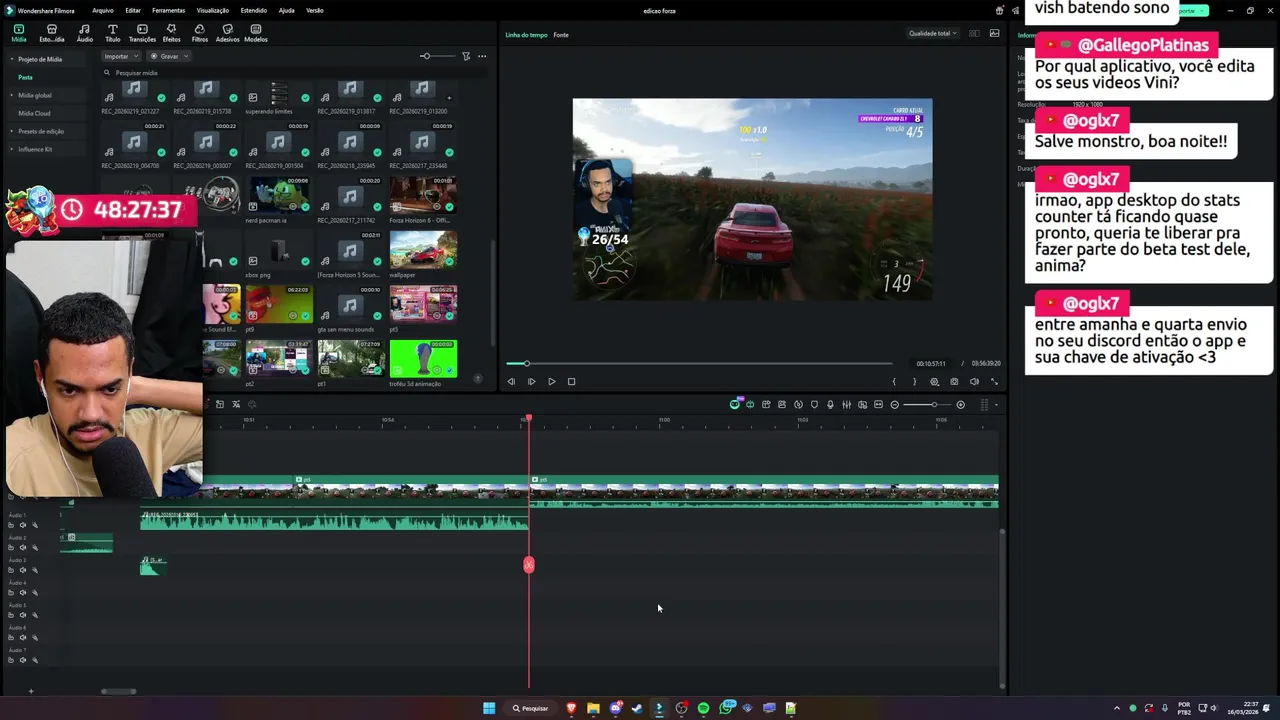The image size is (1280, 720).
Task: Select Mídia Cloud in the sidebar
Action: 34,113
